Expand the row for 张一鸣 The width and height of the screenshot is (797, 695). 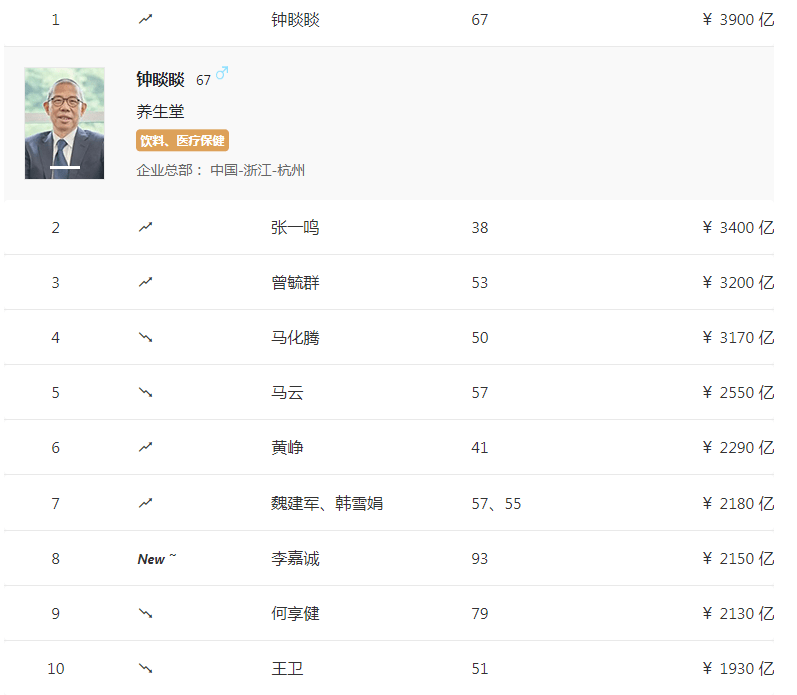coord(295,228)
